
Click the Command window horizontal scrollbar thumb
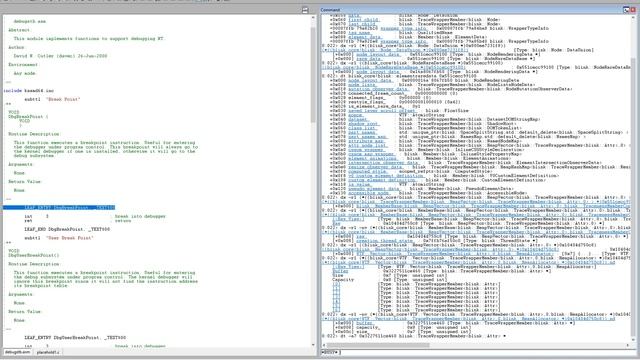(x=378, y=345)
